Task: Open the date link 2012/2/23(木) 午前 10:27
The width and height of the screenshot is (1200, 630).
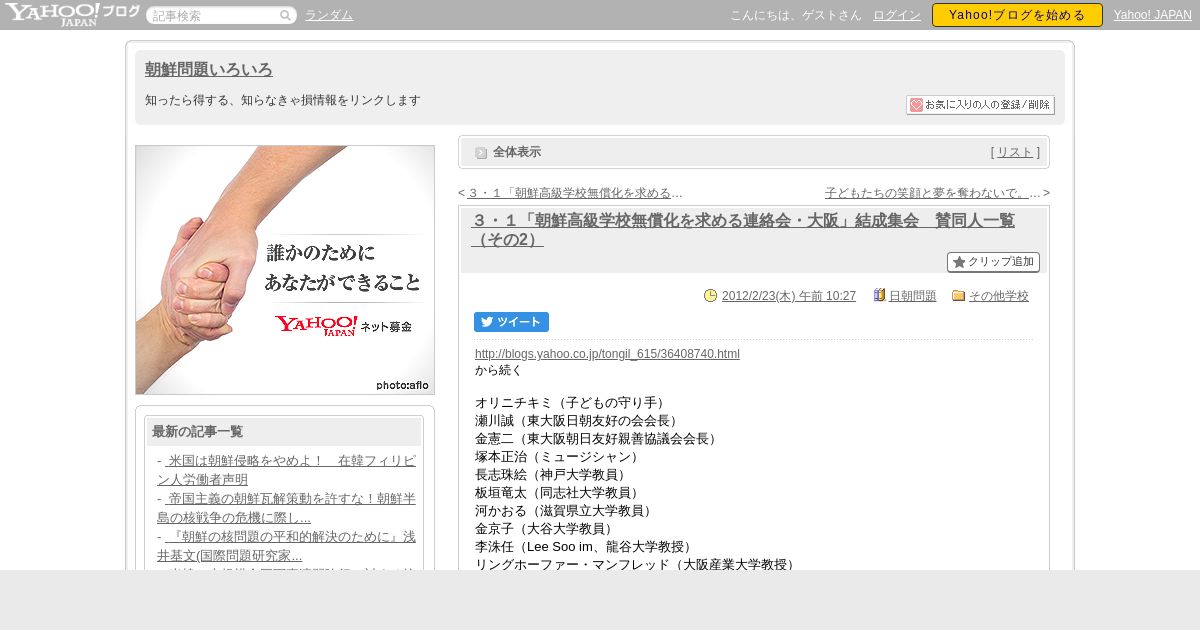Action: coord(789,296)
